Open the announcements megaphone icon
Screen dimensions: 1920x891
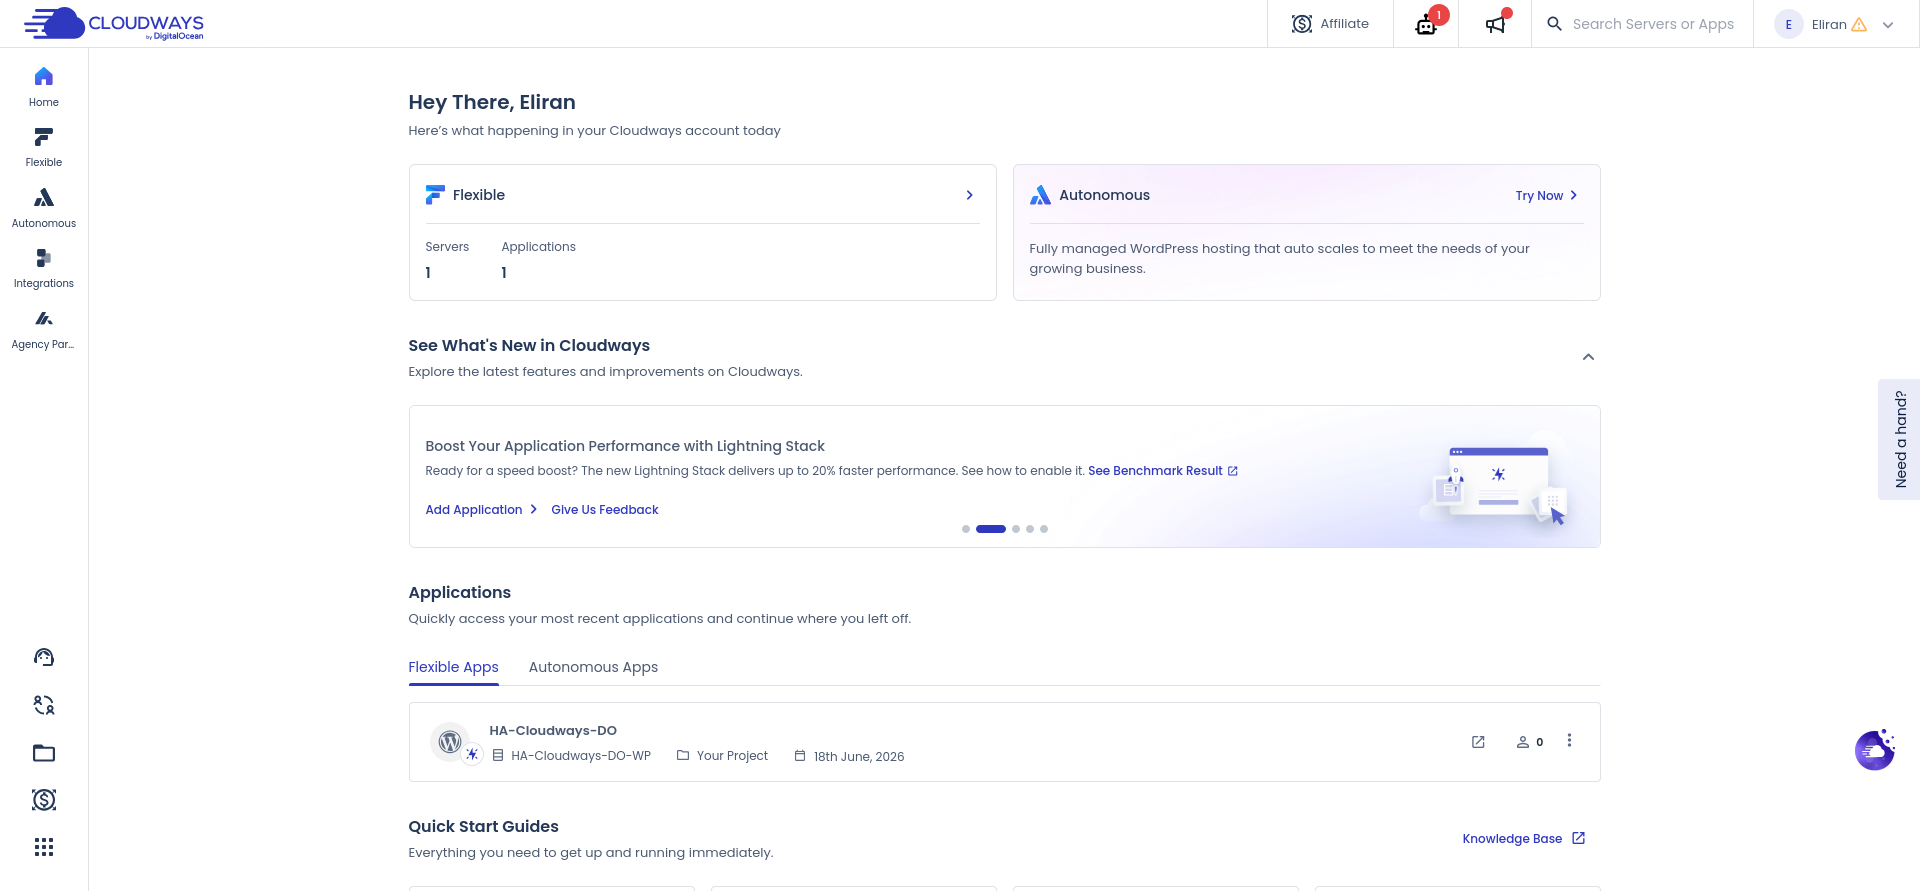point(1495,24)
